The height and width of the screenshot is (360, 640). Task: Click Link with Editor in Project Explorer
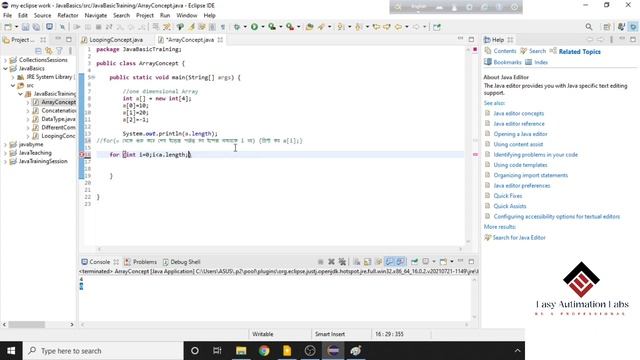(x=49, y=51)
